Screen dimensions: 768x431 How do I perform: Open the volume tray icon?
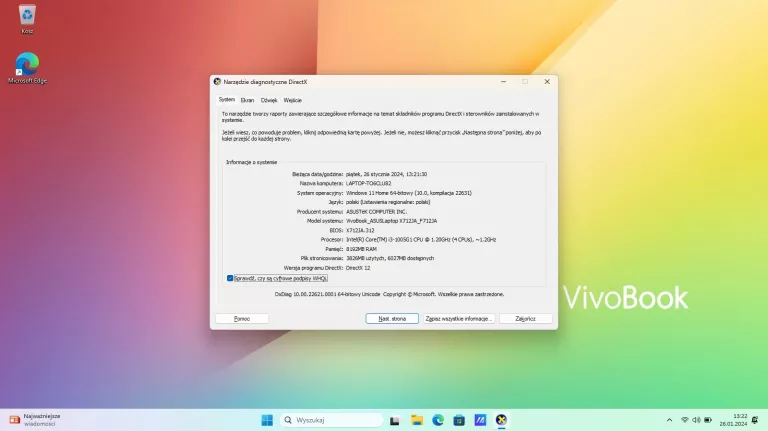pyautogui.click(x=696, y=420)
